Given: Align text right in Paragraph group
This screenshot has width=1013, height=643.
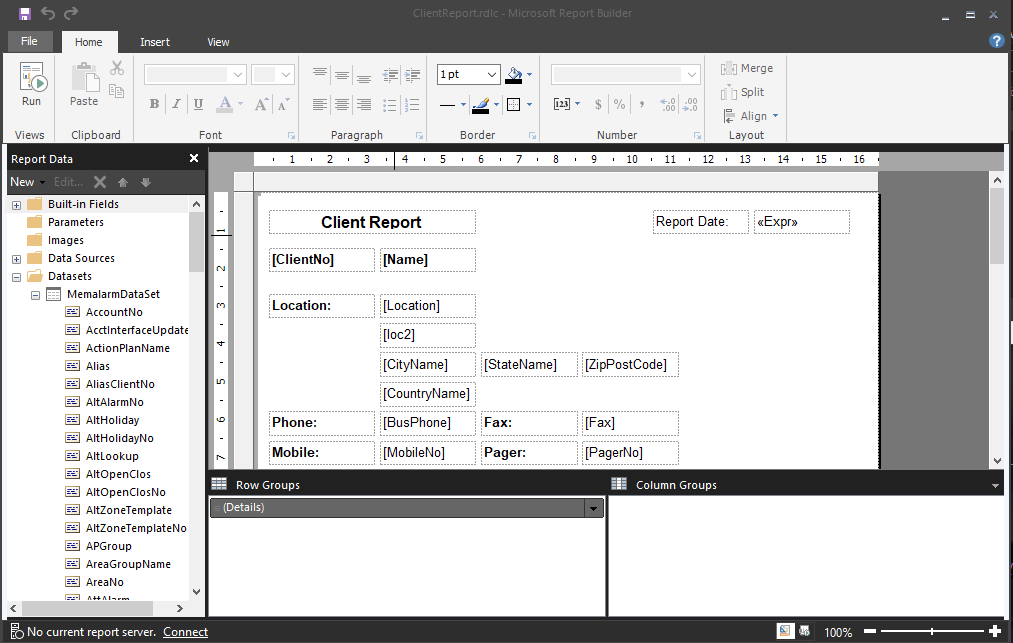Looking at the screenshot, I should (364, 105).
